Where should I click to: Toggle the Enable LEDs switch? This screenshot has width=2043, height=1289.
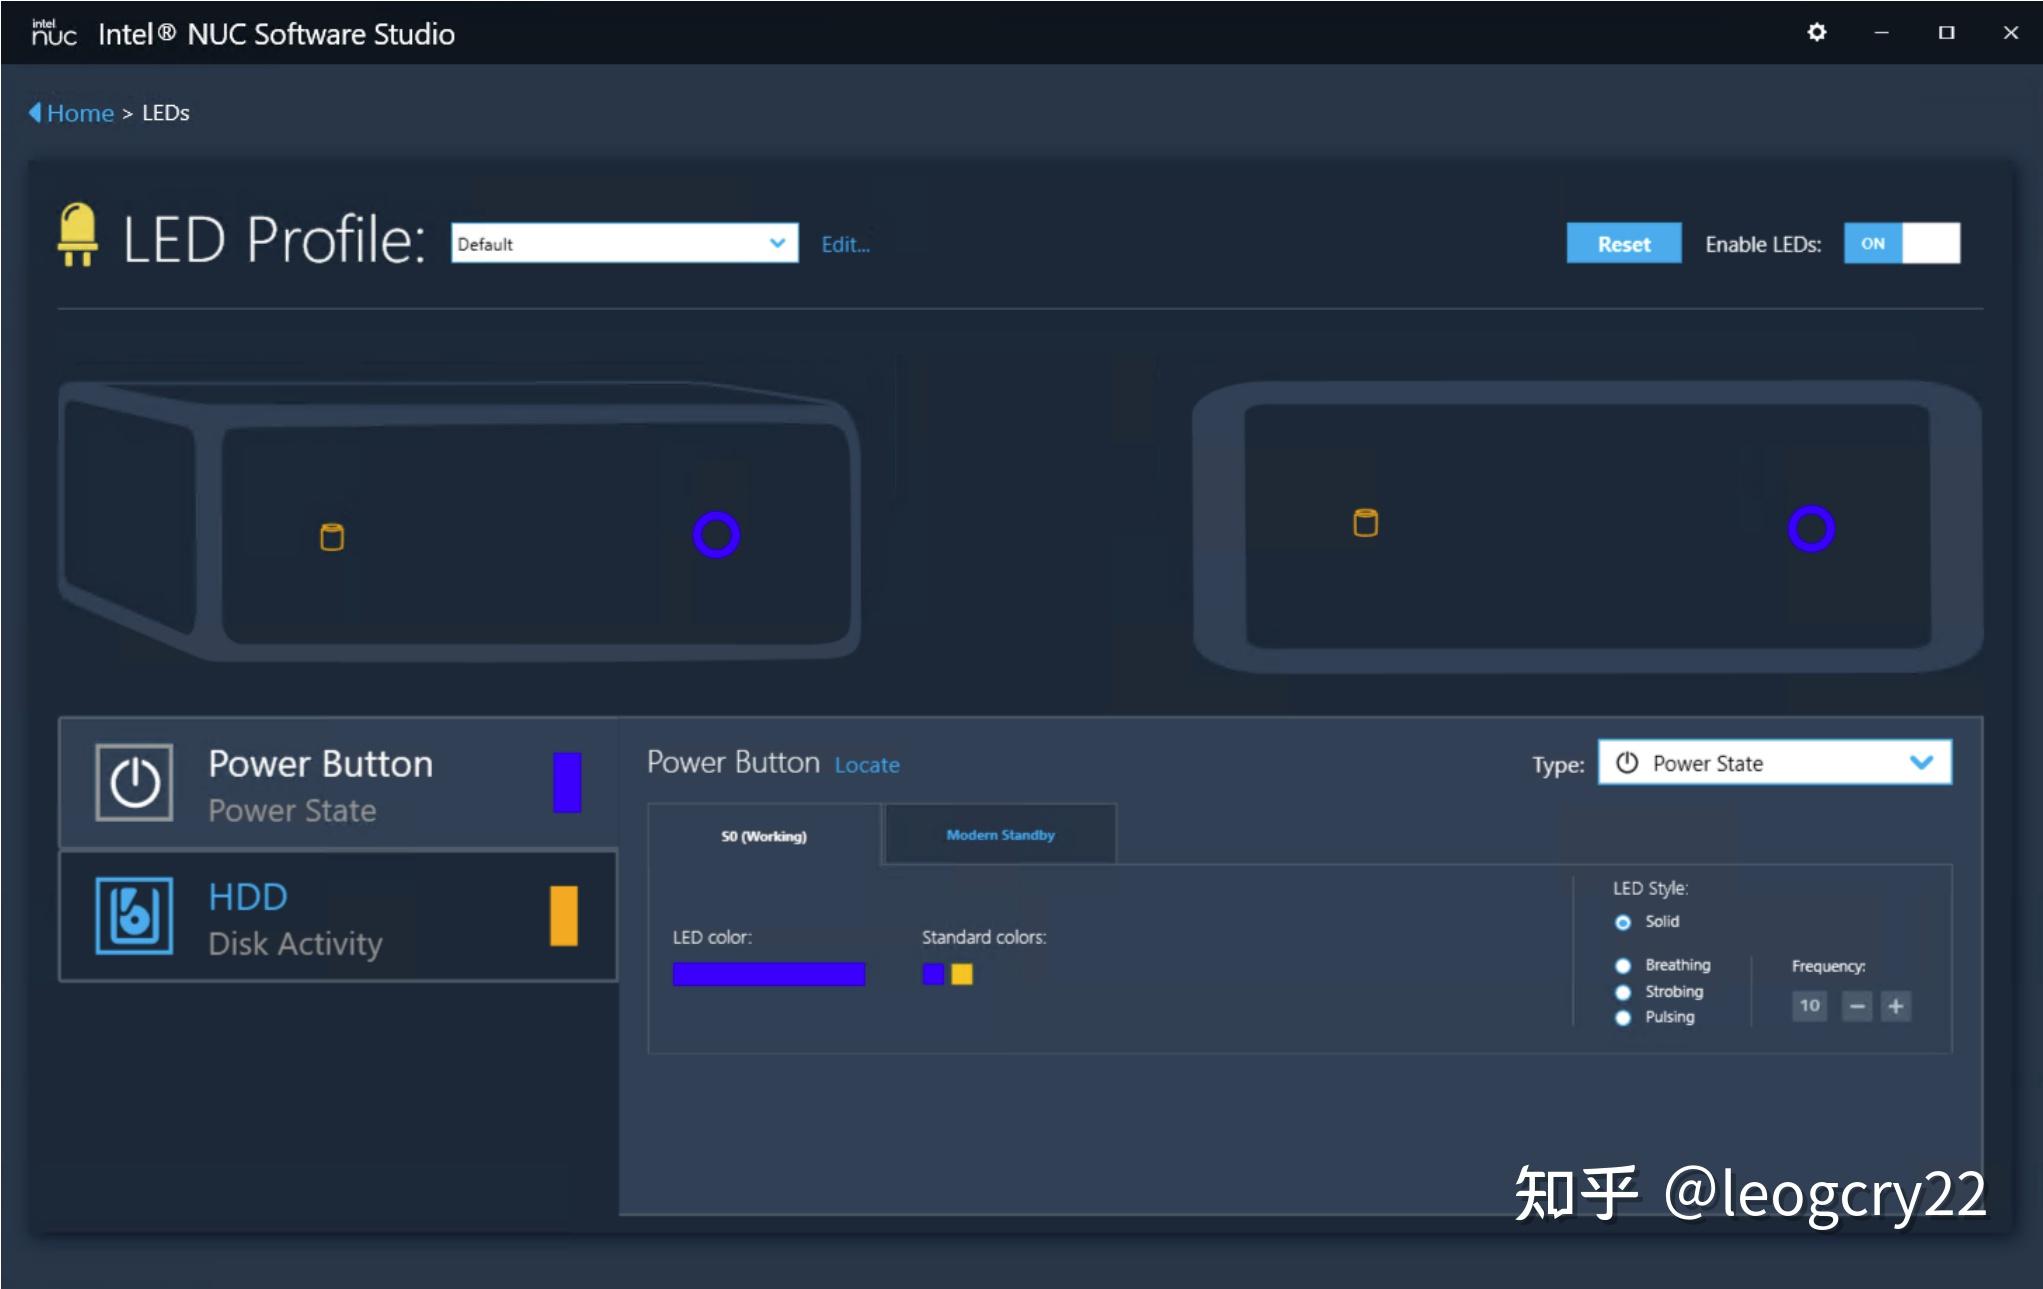point(1902,243)
